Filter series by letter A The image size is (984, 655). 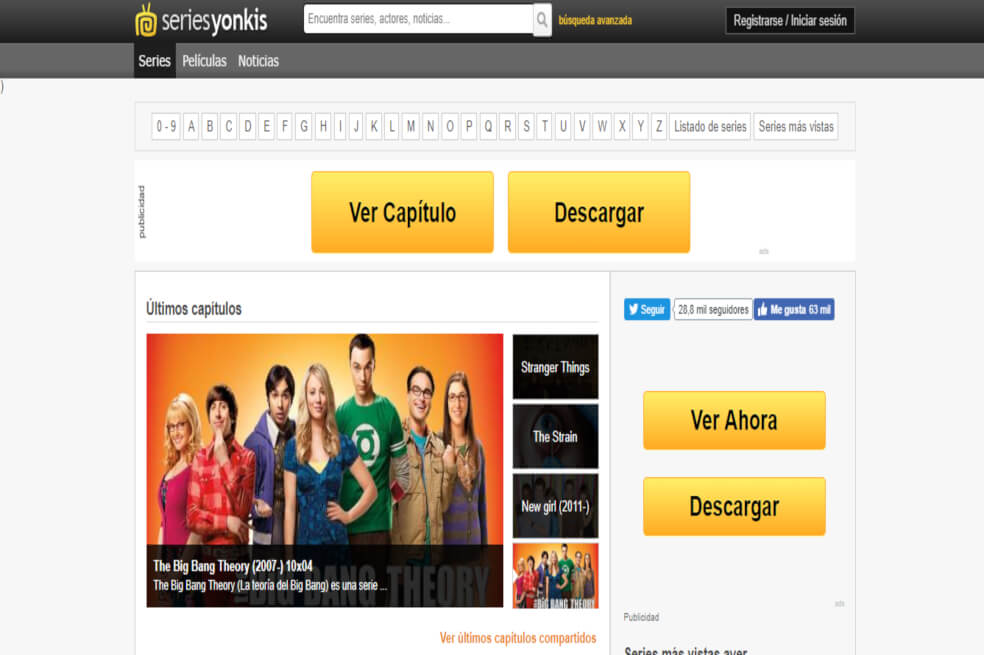click(191, 127)
